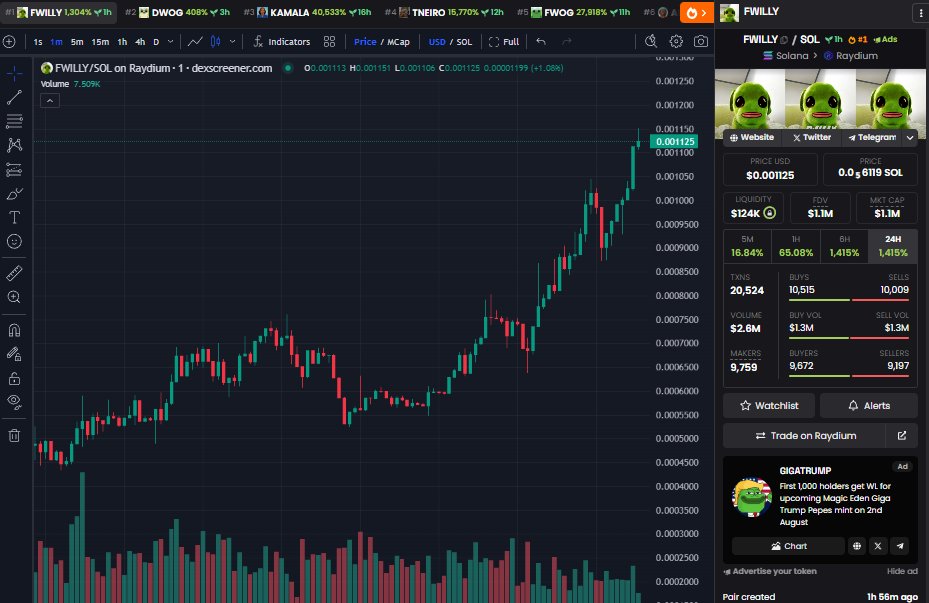Image resolution: width=929 pixels, height=603 pixels.
Task: Undo the last chart action
Action: click(541, 41)
